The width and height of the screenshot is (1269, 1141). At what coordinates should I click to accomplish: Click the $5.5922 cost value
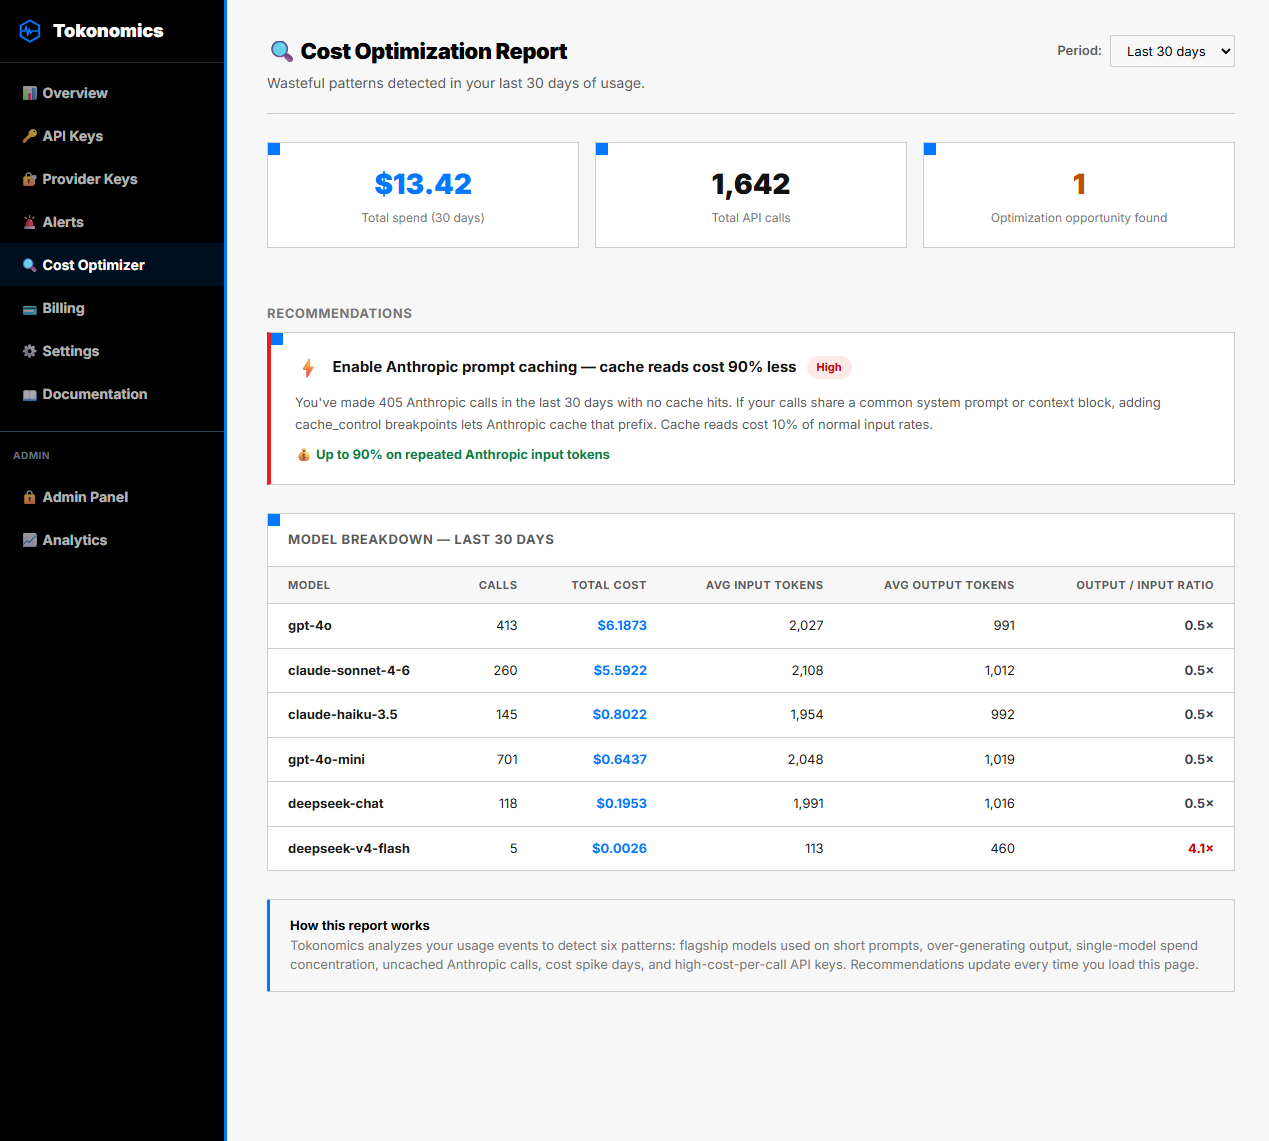(x=620, y=671)
